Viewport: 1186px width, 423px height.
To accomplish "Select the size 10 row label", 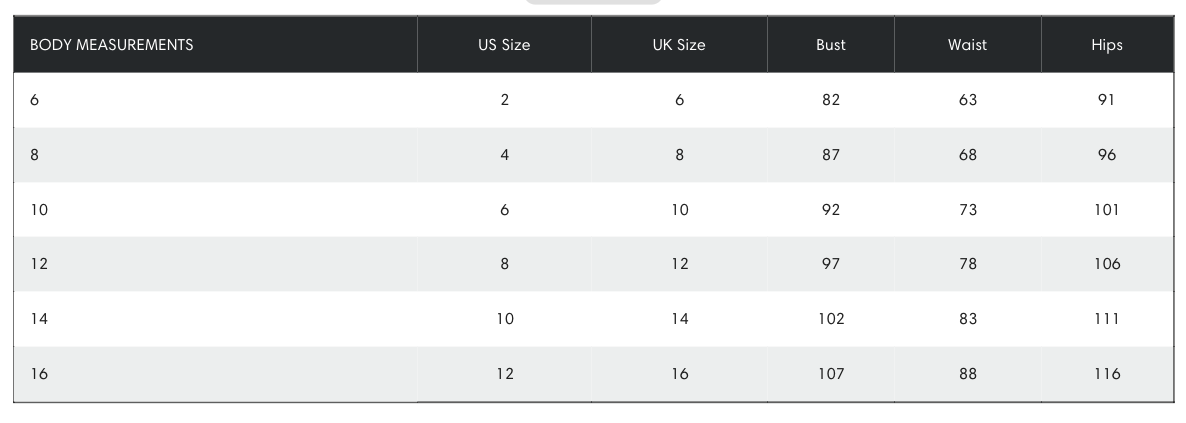I will [x=39, y=210].
